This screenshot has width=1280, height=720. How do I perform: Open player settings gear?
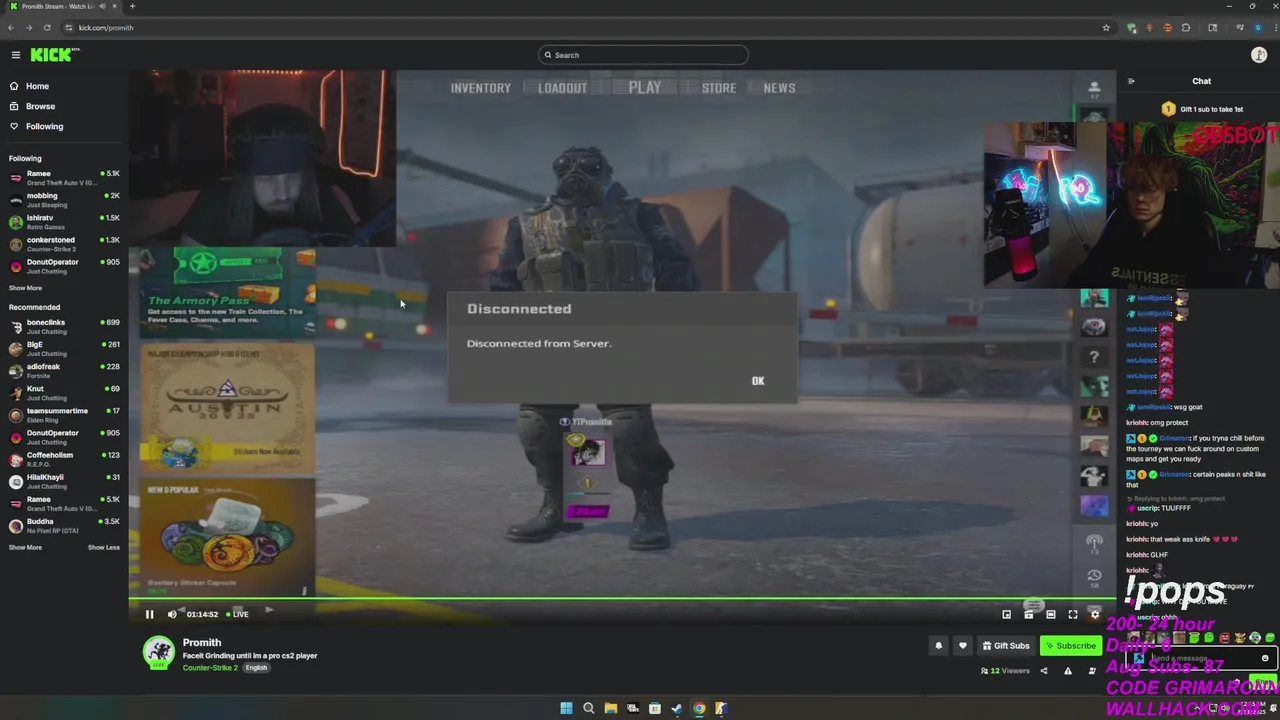tap(1095, 614)
